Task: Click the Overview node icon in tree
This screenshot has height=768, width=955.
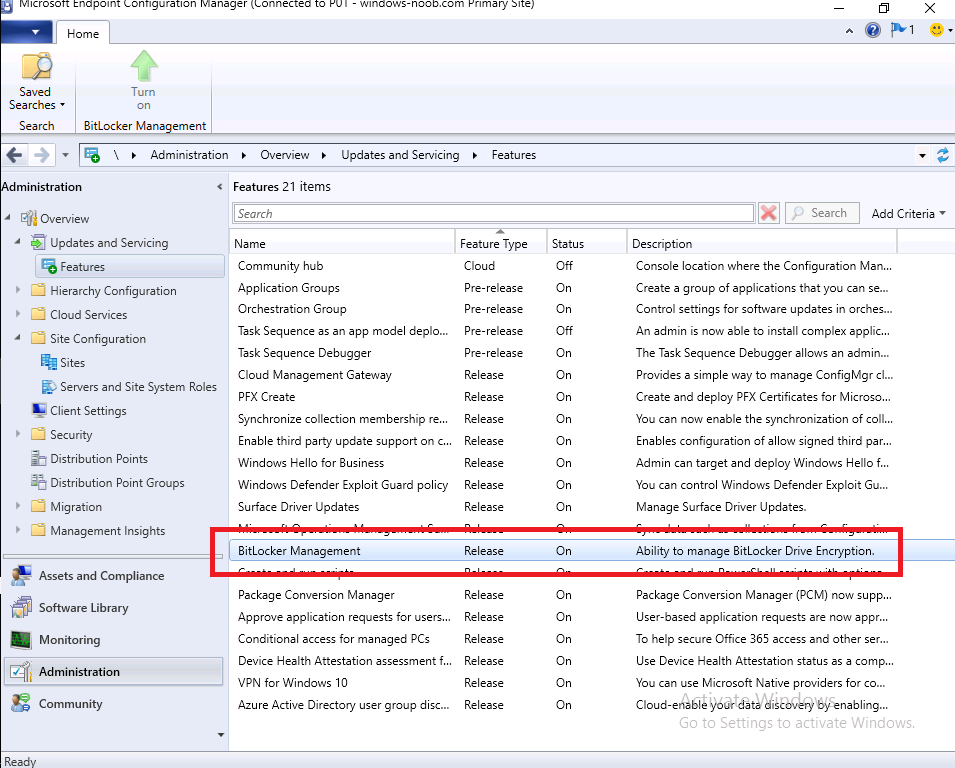Action: 29,218
